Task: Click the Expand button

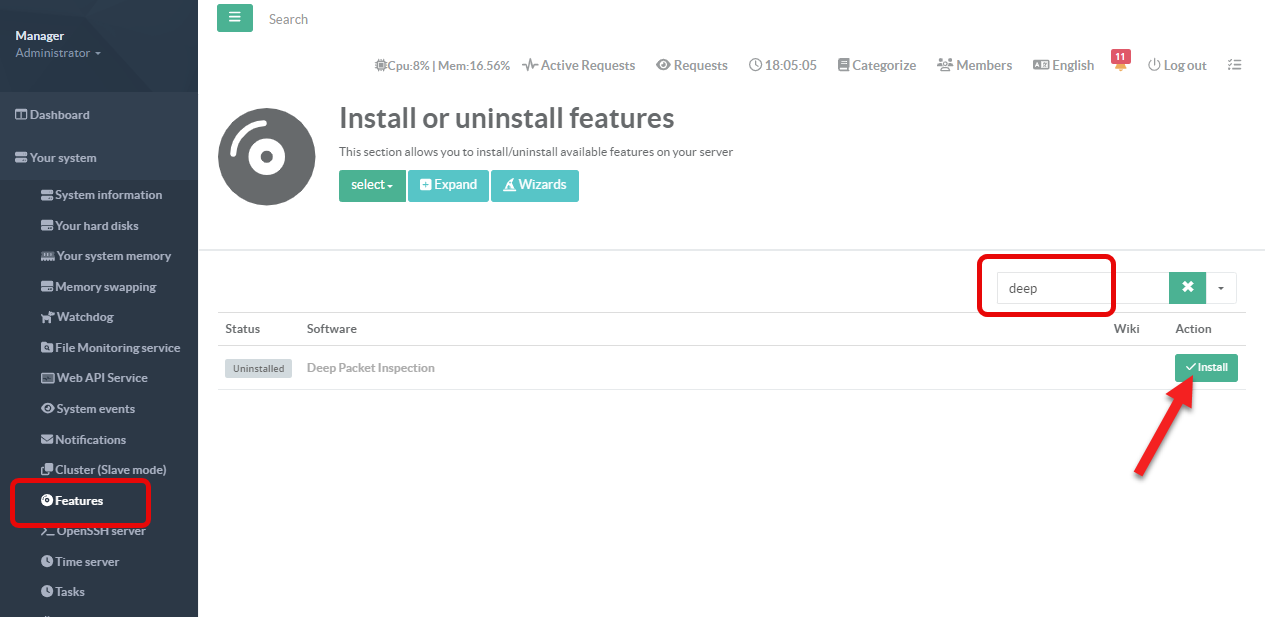Action: 448,185
